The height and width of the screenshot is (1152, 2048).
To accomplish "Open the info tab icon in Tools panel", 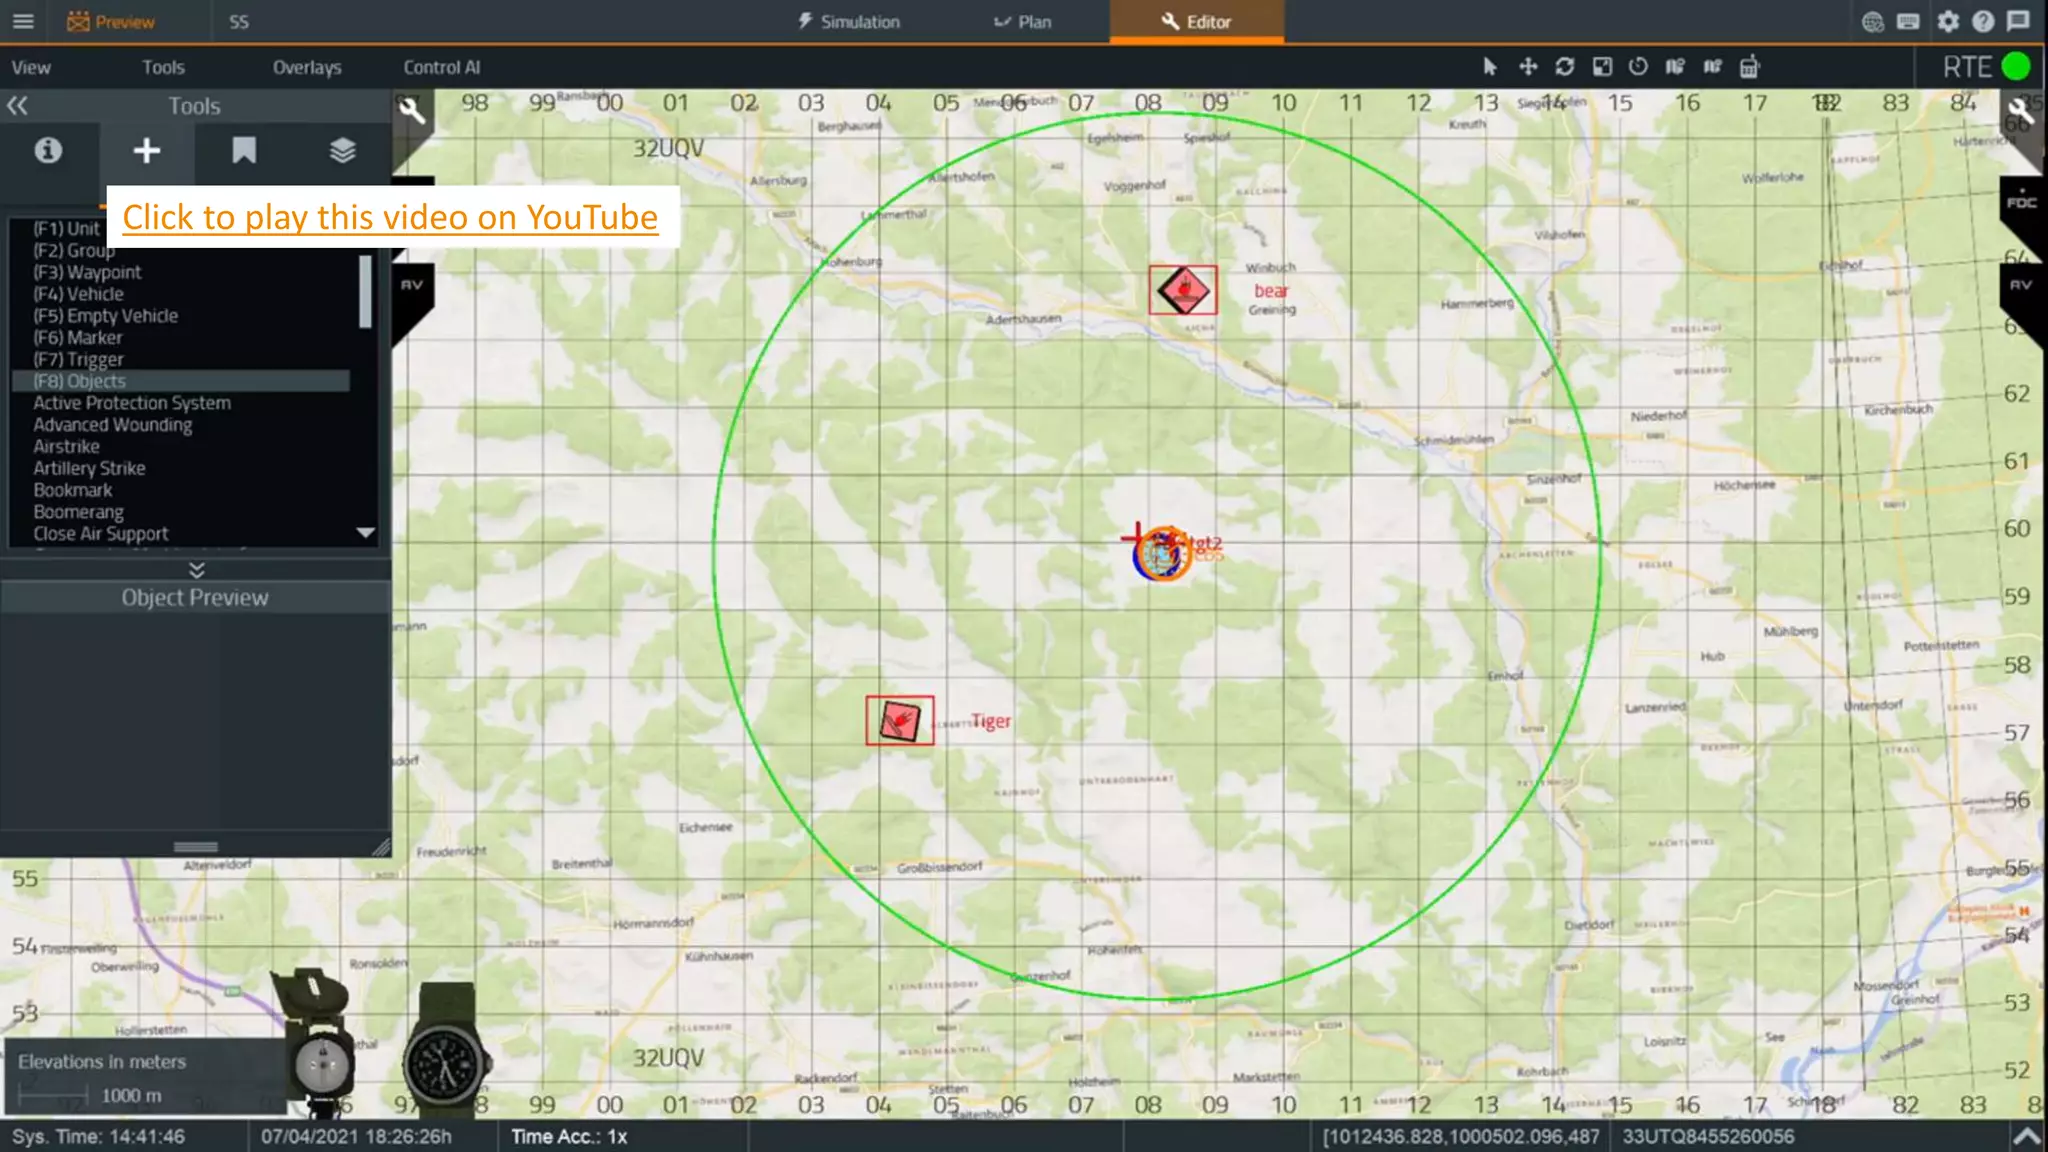I will pos(48,151).
